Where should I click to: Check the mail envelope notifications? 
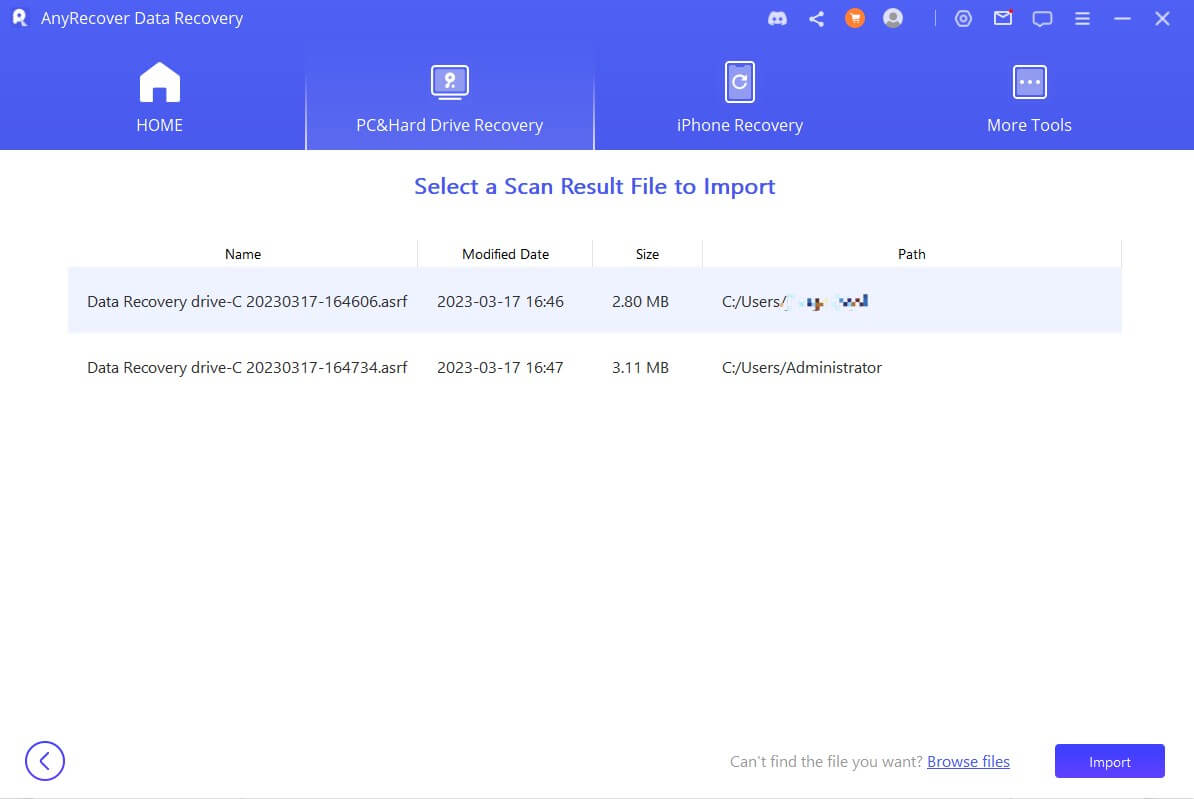pyautogui.click(x=1002, y=19)
